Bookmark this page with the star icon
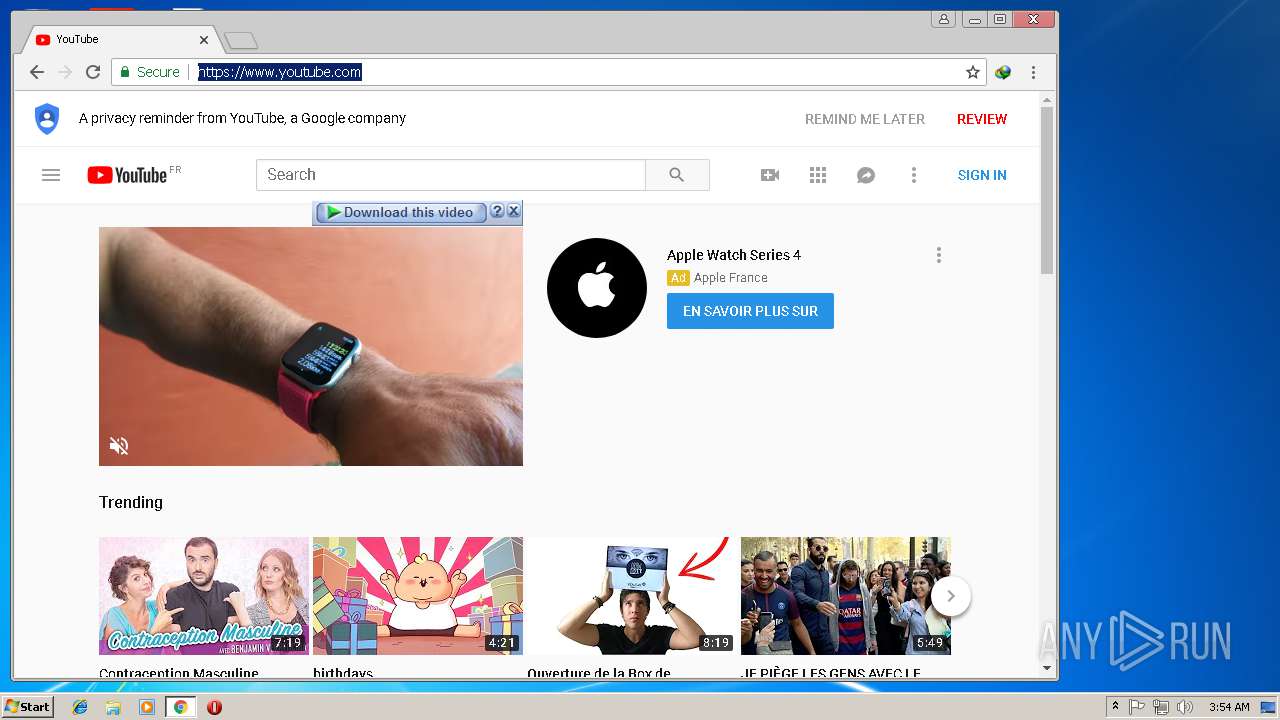 (x=972, y=72)
